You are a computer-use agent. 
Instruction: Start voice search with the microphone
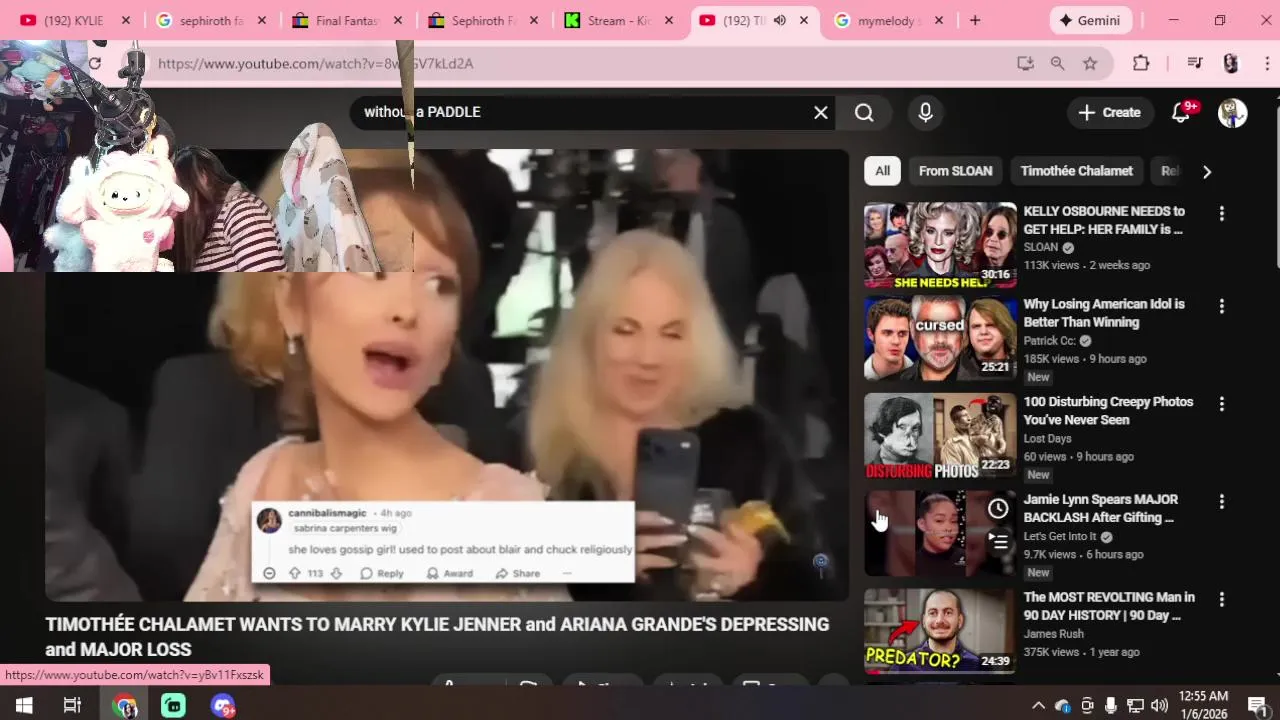click(925, 112)
